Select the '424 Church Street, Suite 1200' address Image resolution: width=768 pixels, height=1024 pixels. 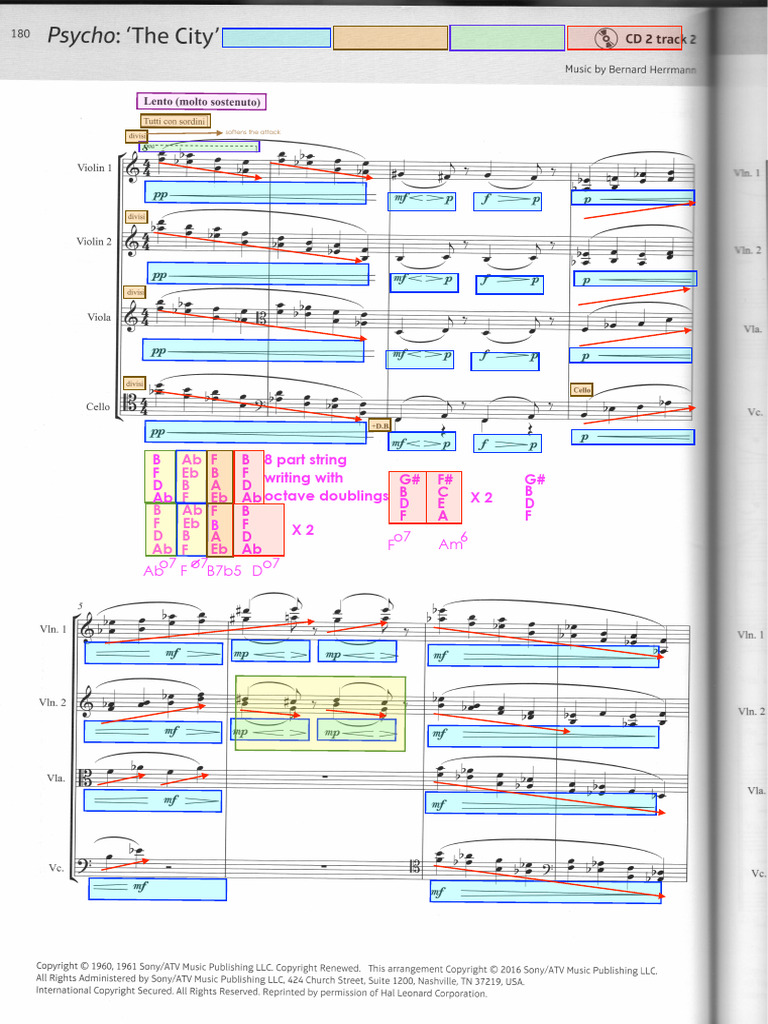pos(353,980)
